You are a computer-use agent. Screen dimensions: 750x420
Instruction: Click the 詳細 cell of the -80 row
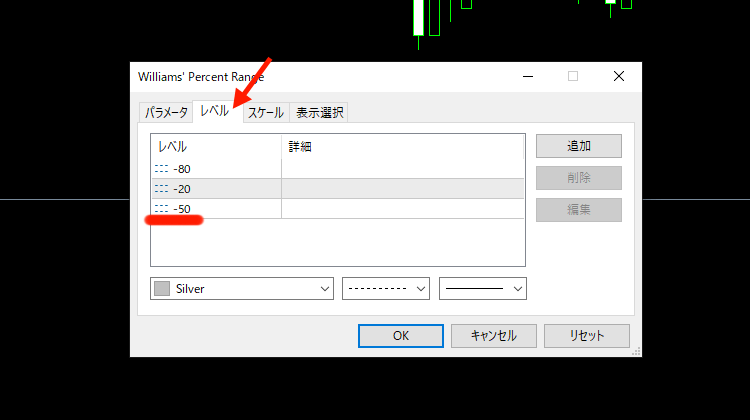click(x=403, y=169)
